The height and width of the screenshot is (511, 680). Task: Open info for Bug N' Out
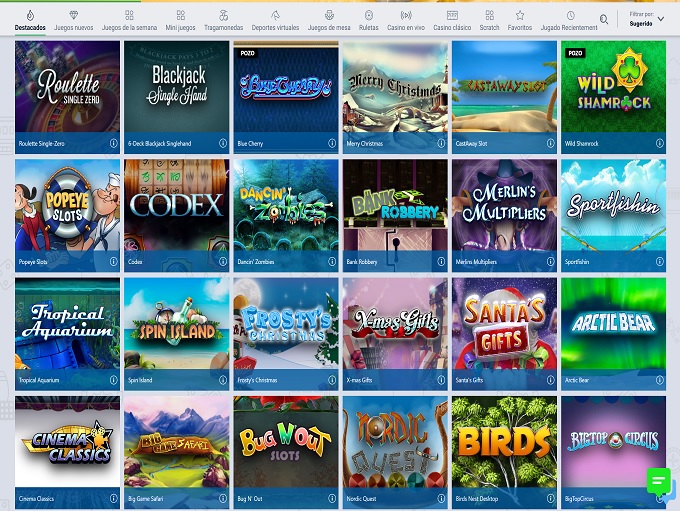(332, 498)
